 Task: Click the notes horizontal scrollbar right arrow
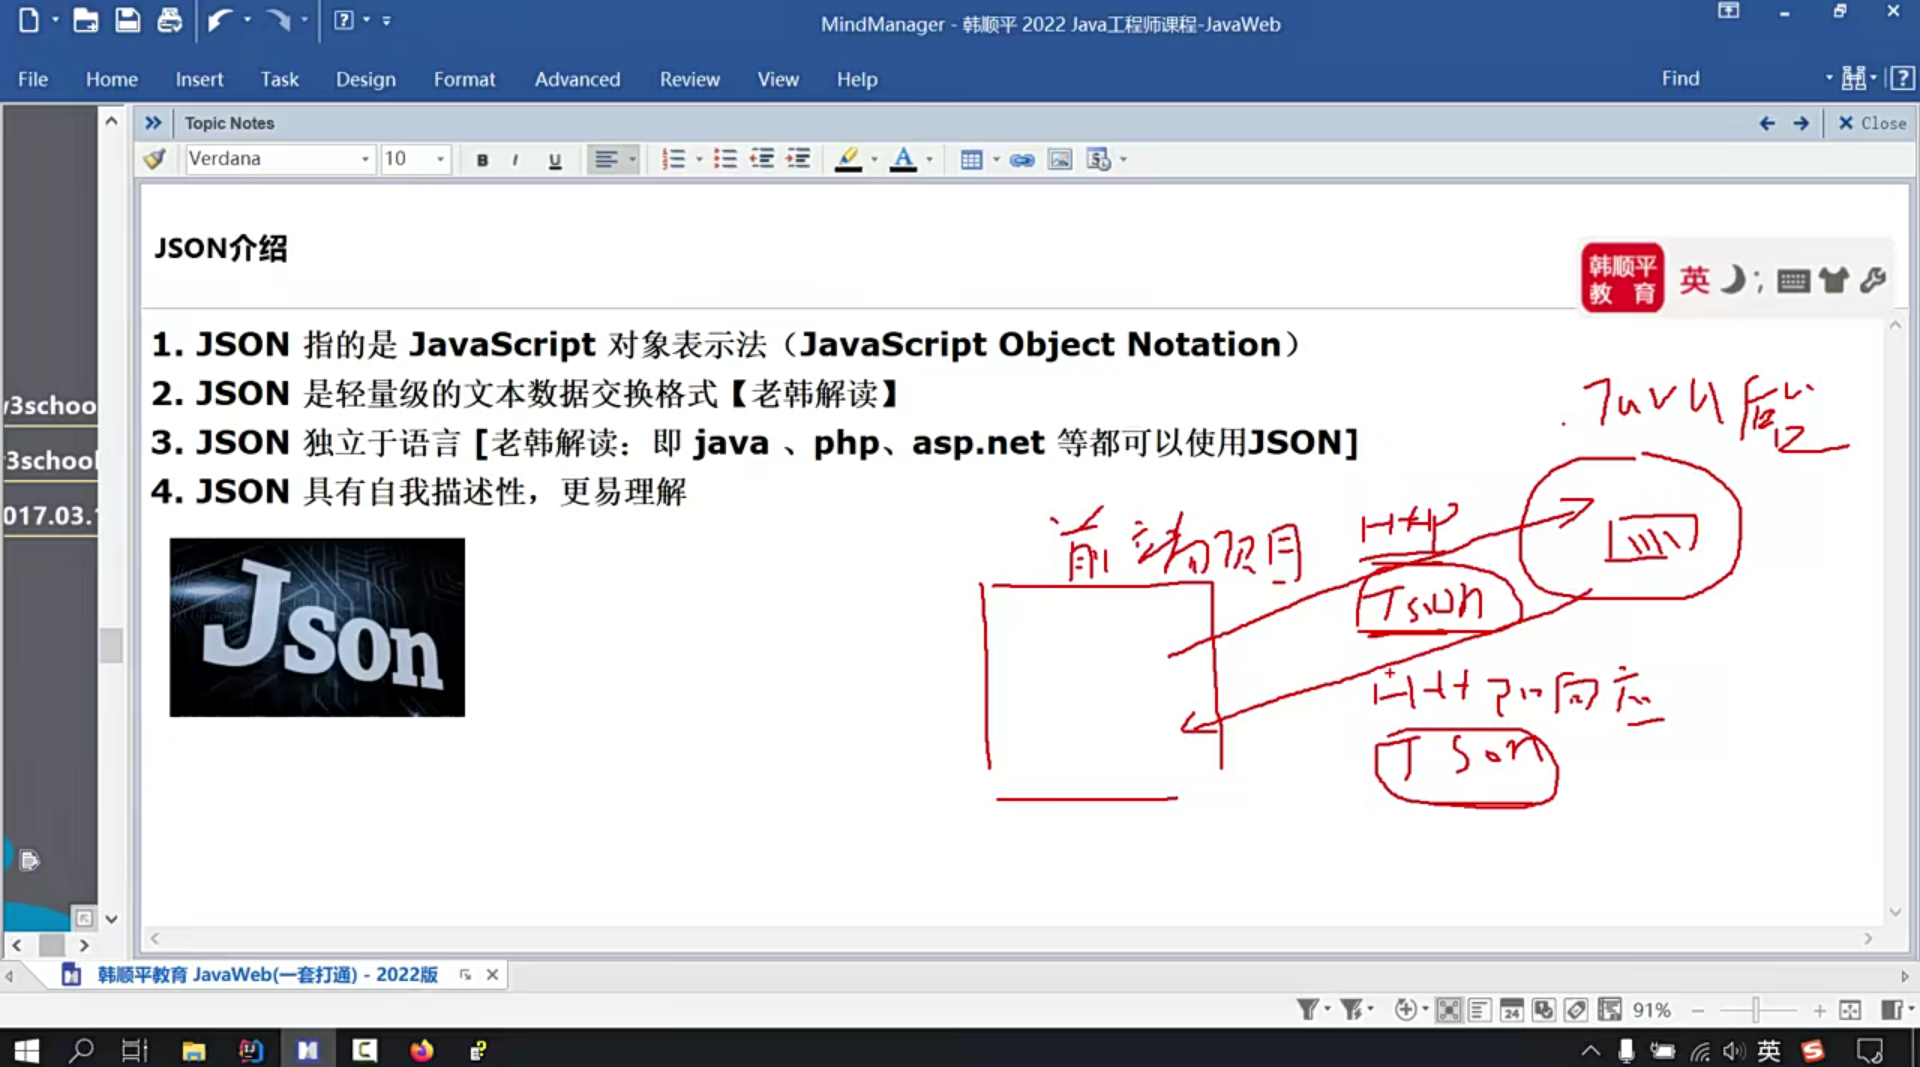click(x=1867, y=938)
